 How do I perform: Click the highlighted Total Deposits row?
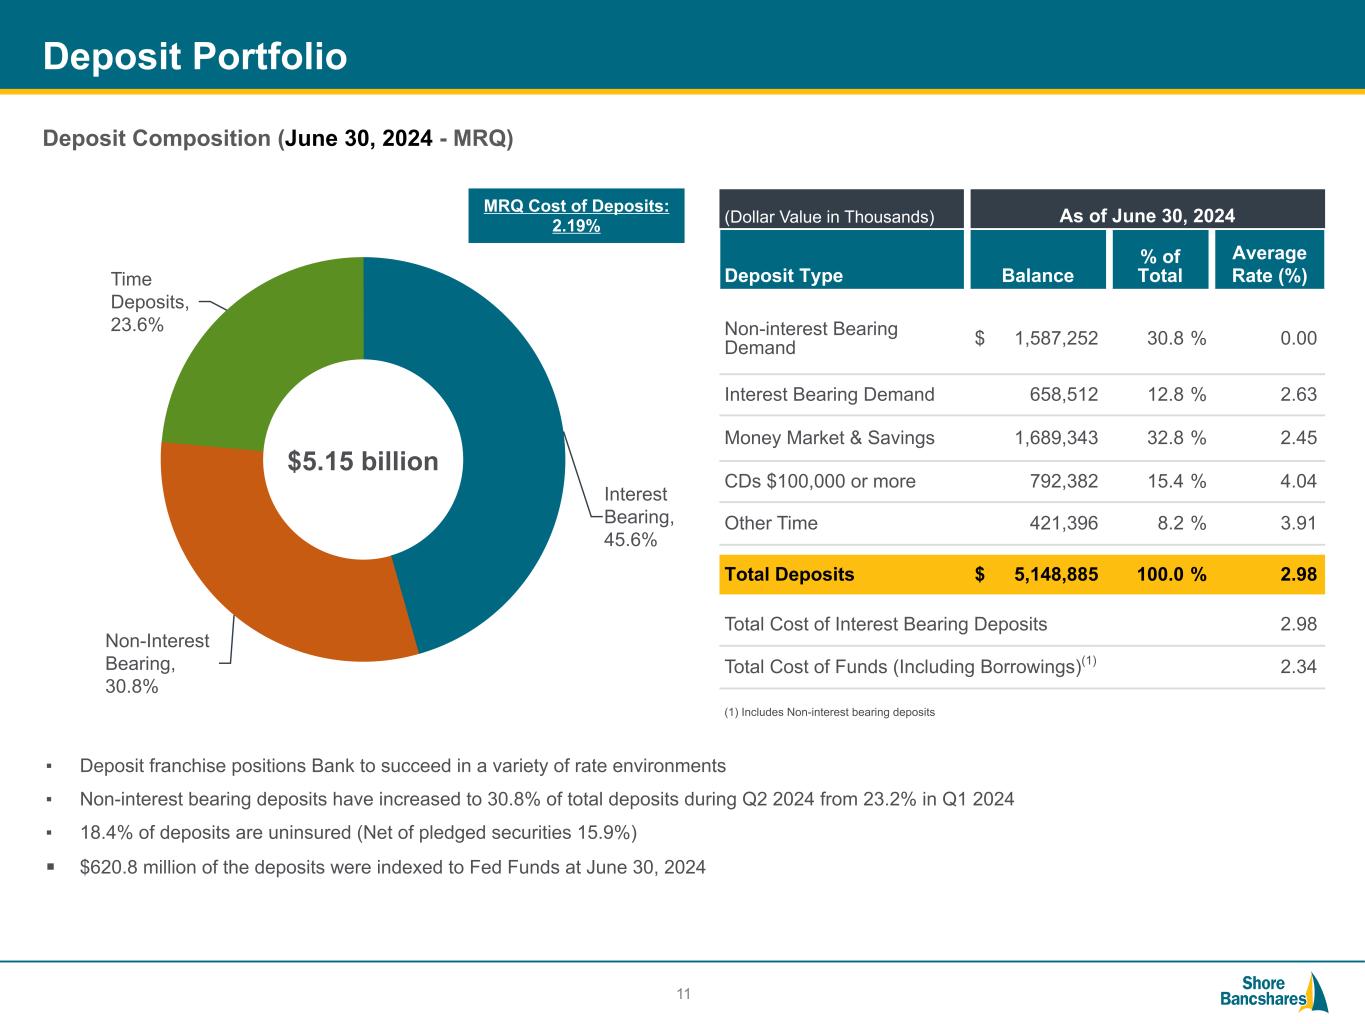pyautogui.click(x=1020, y=574)
